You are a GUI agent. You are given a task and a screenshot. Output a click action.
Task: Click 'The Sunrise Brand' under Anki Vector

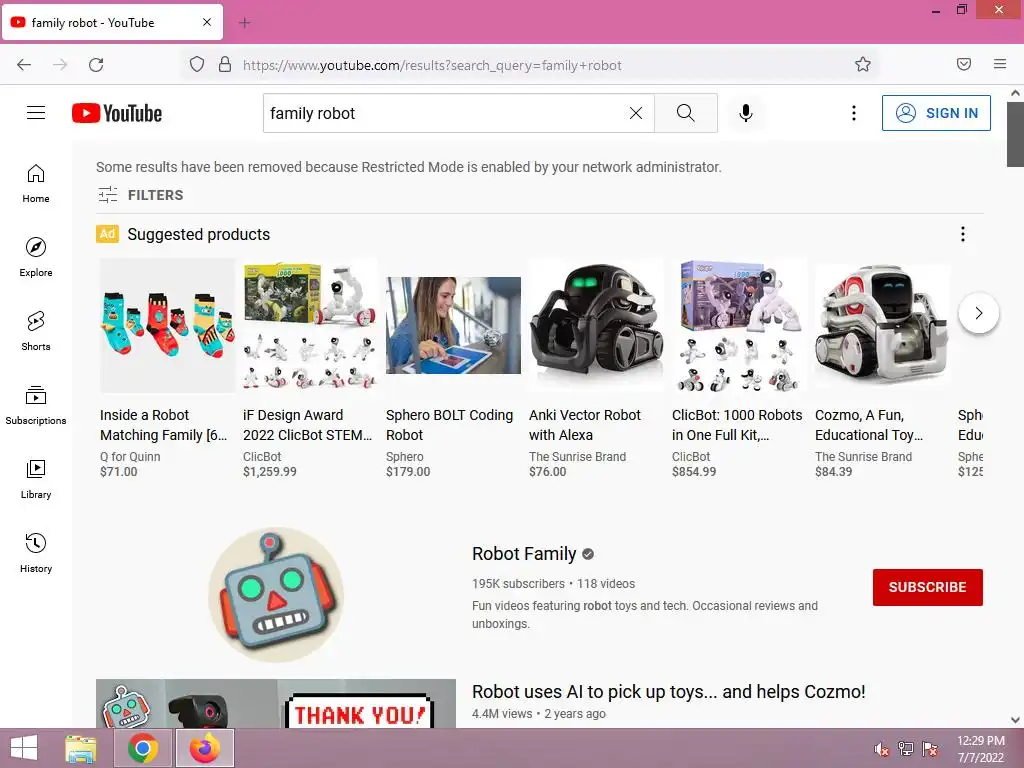577,456
